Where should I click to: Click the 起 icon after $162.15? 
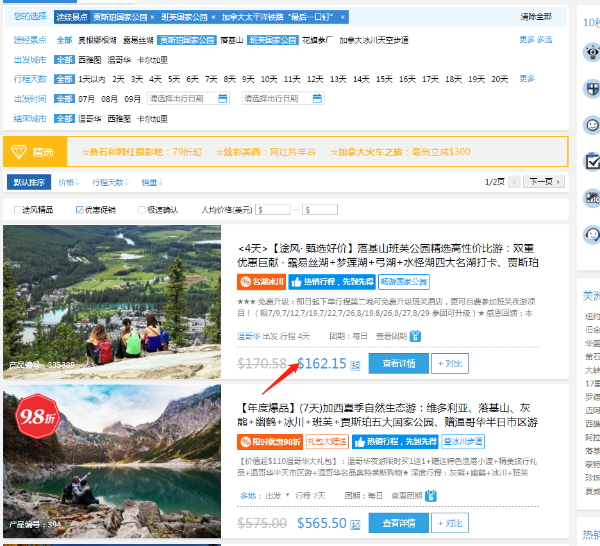click(355, 365)
